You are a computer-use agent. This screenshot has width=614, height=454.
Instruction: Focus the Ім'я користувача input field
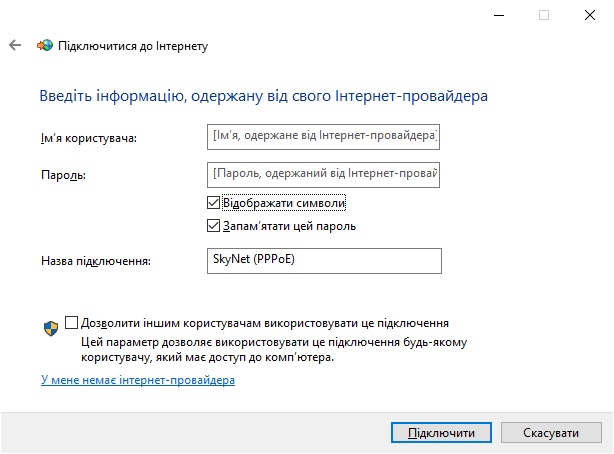[323, 137]
